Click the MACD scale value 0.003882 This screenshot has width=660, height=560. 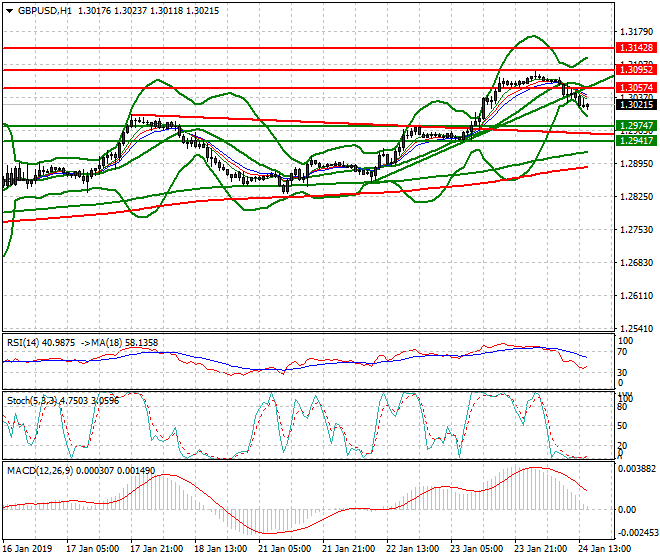tap(636, 469)
